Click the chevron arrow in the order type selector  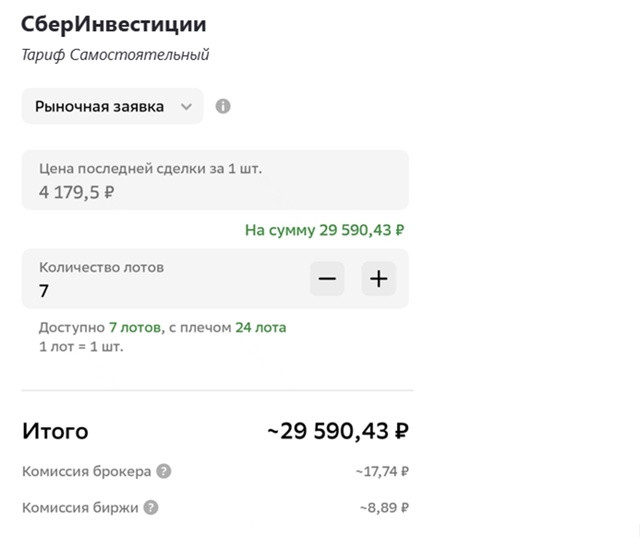pyautogui.click(x=187, y=107)
